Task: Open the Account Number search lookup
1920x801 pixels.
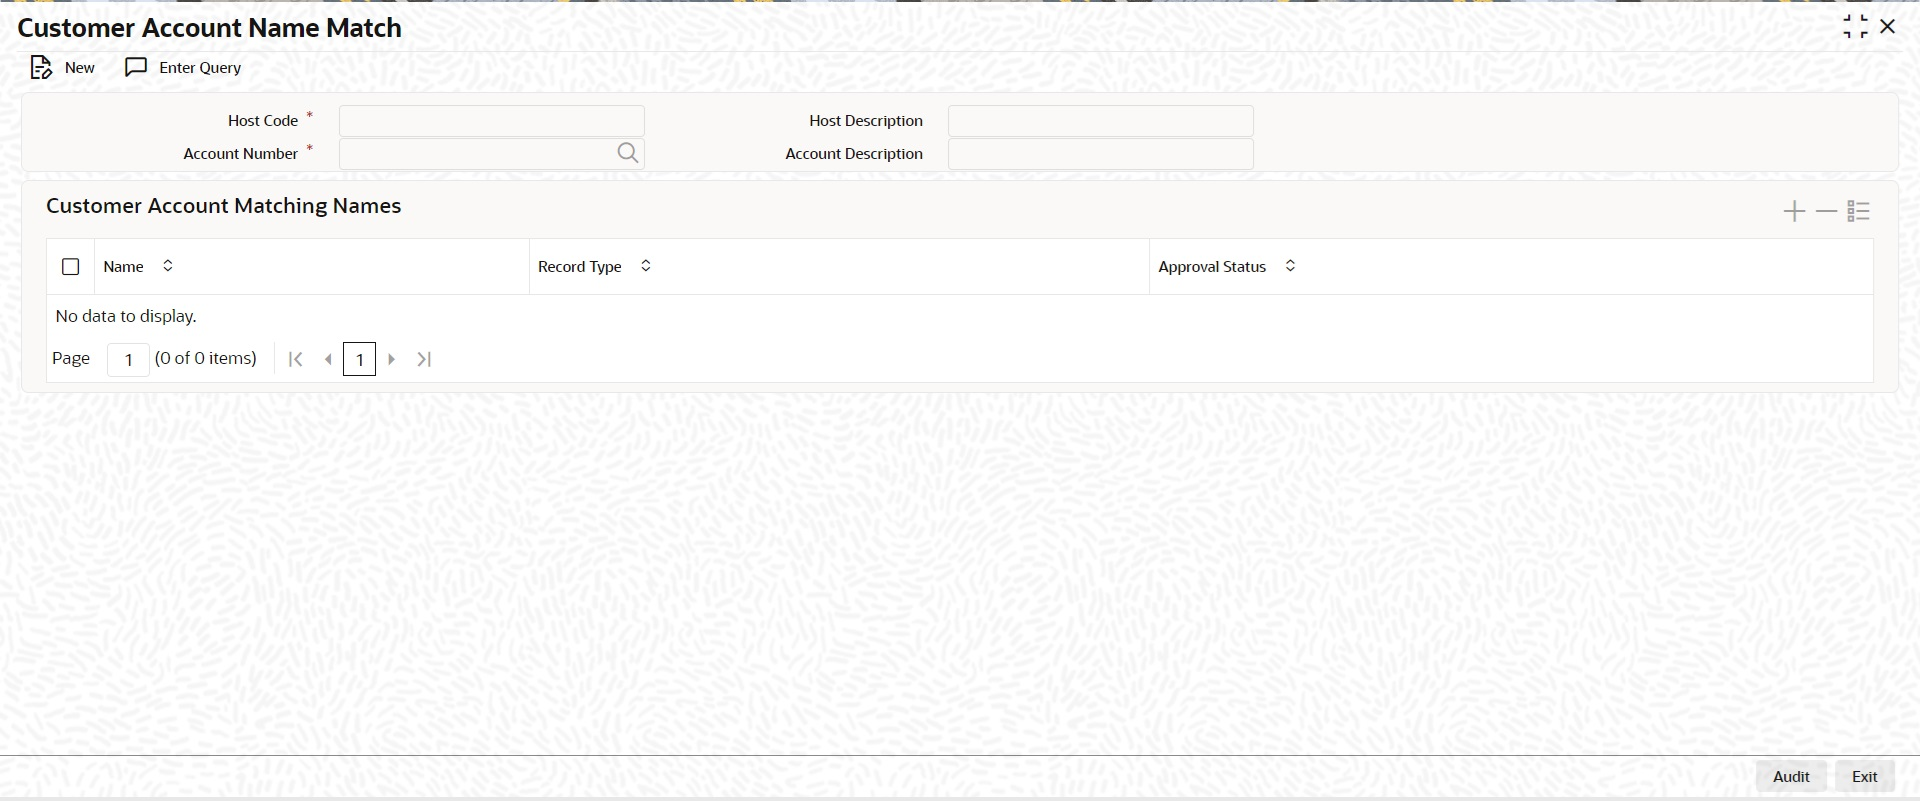Action: click(x=627, y=153)
